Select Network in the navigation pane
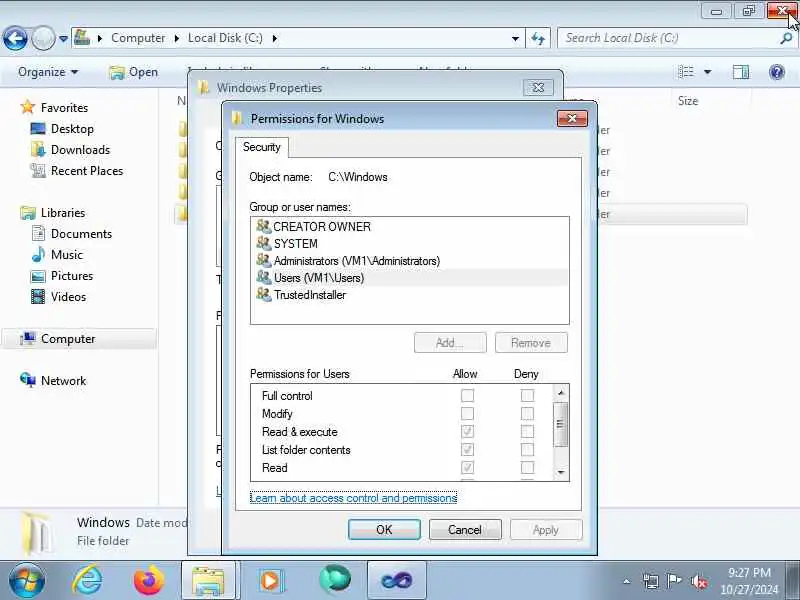The image size is (800, 600). pyautogui.click(x=53, y=381)
